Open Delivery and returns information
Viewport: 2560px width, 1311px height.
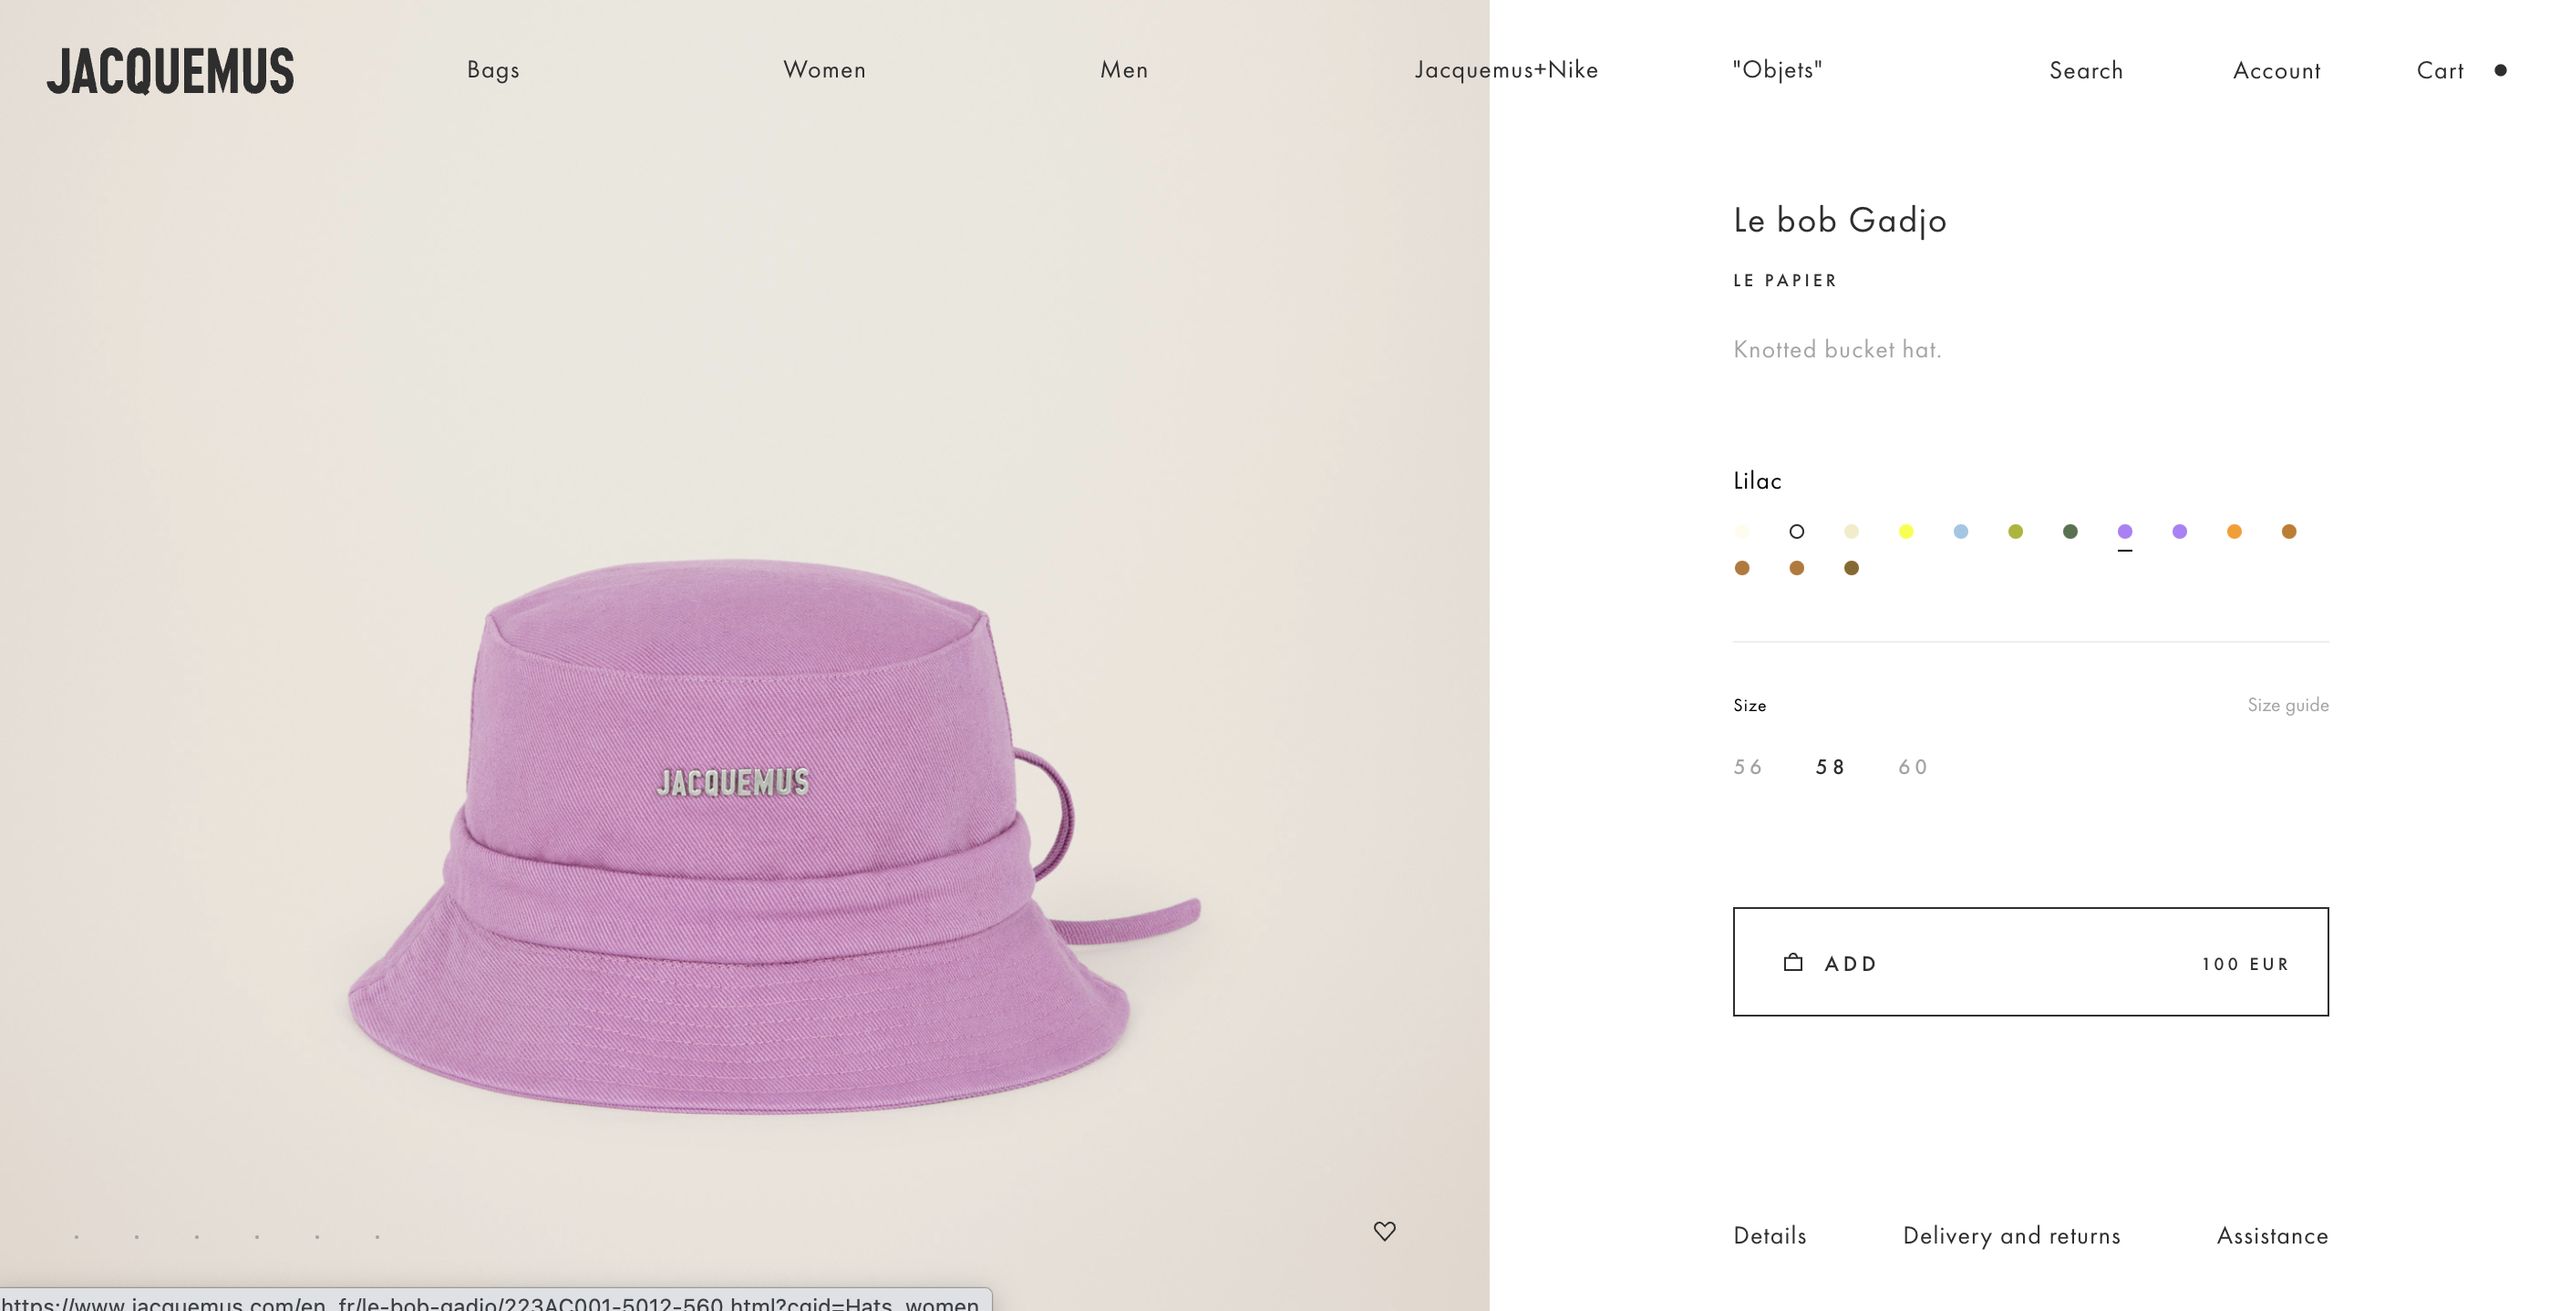click(2011, 1236)
